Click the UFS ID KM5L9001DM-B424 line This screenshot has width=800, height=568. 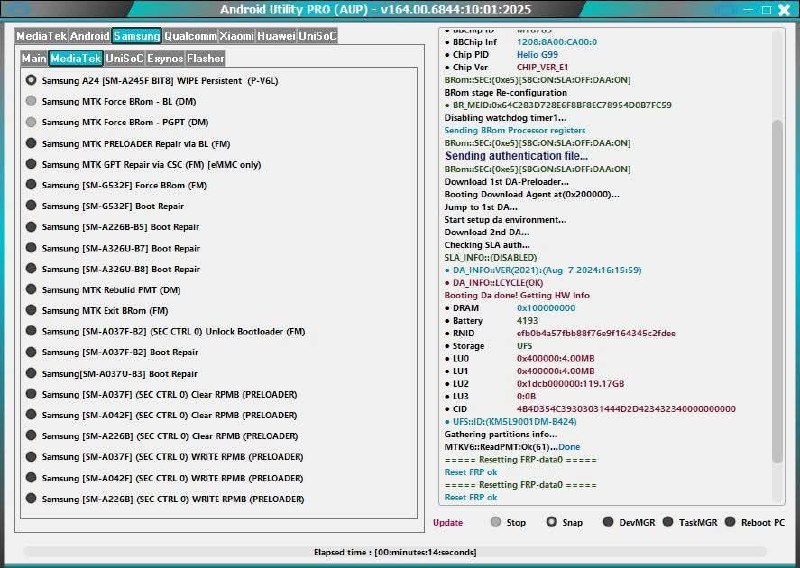(x=511, y=422)
